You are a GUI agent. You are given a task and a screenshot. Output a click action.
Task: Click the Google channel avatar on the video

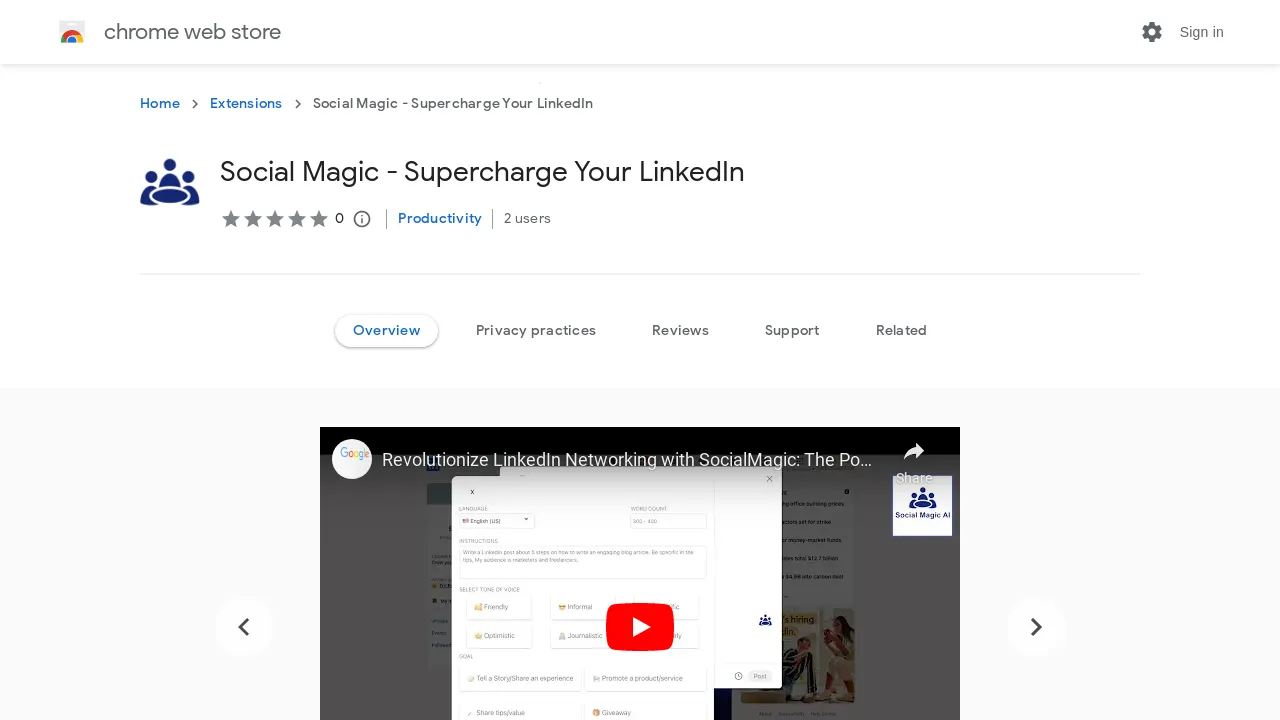(351, 458)
